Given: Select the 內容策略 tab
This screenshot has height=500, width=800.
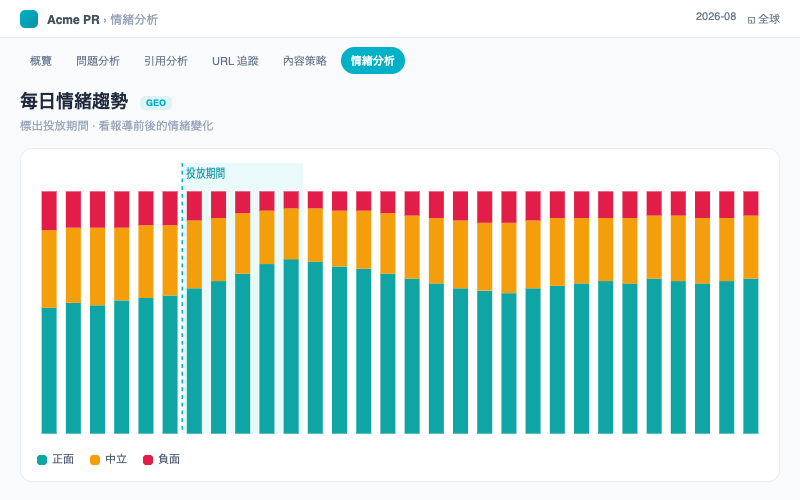Looking at the screenshot, I should click(305, 61).
